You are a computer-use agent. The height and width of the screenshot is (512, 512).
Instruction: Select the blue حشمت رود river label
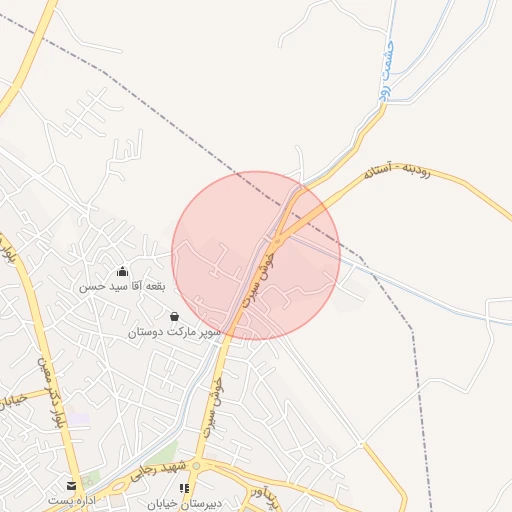387,71
